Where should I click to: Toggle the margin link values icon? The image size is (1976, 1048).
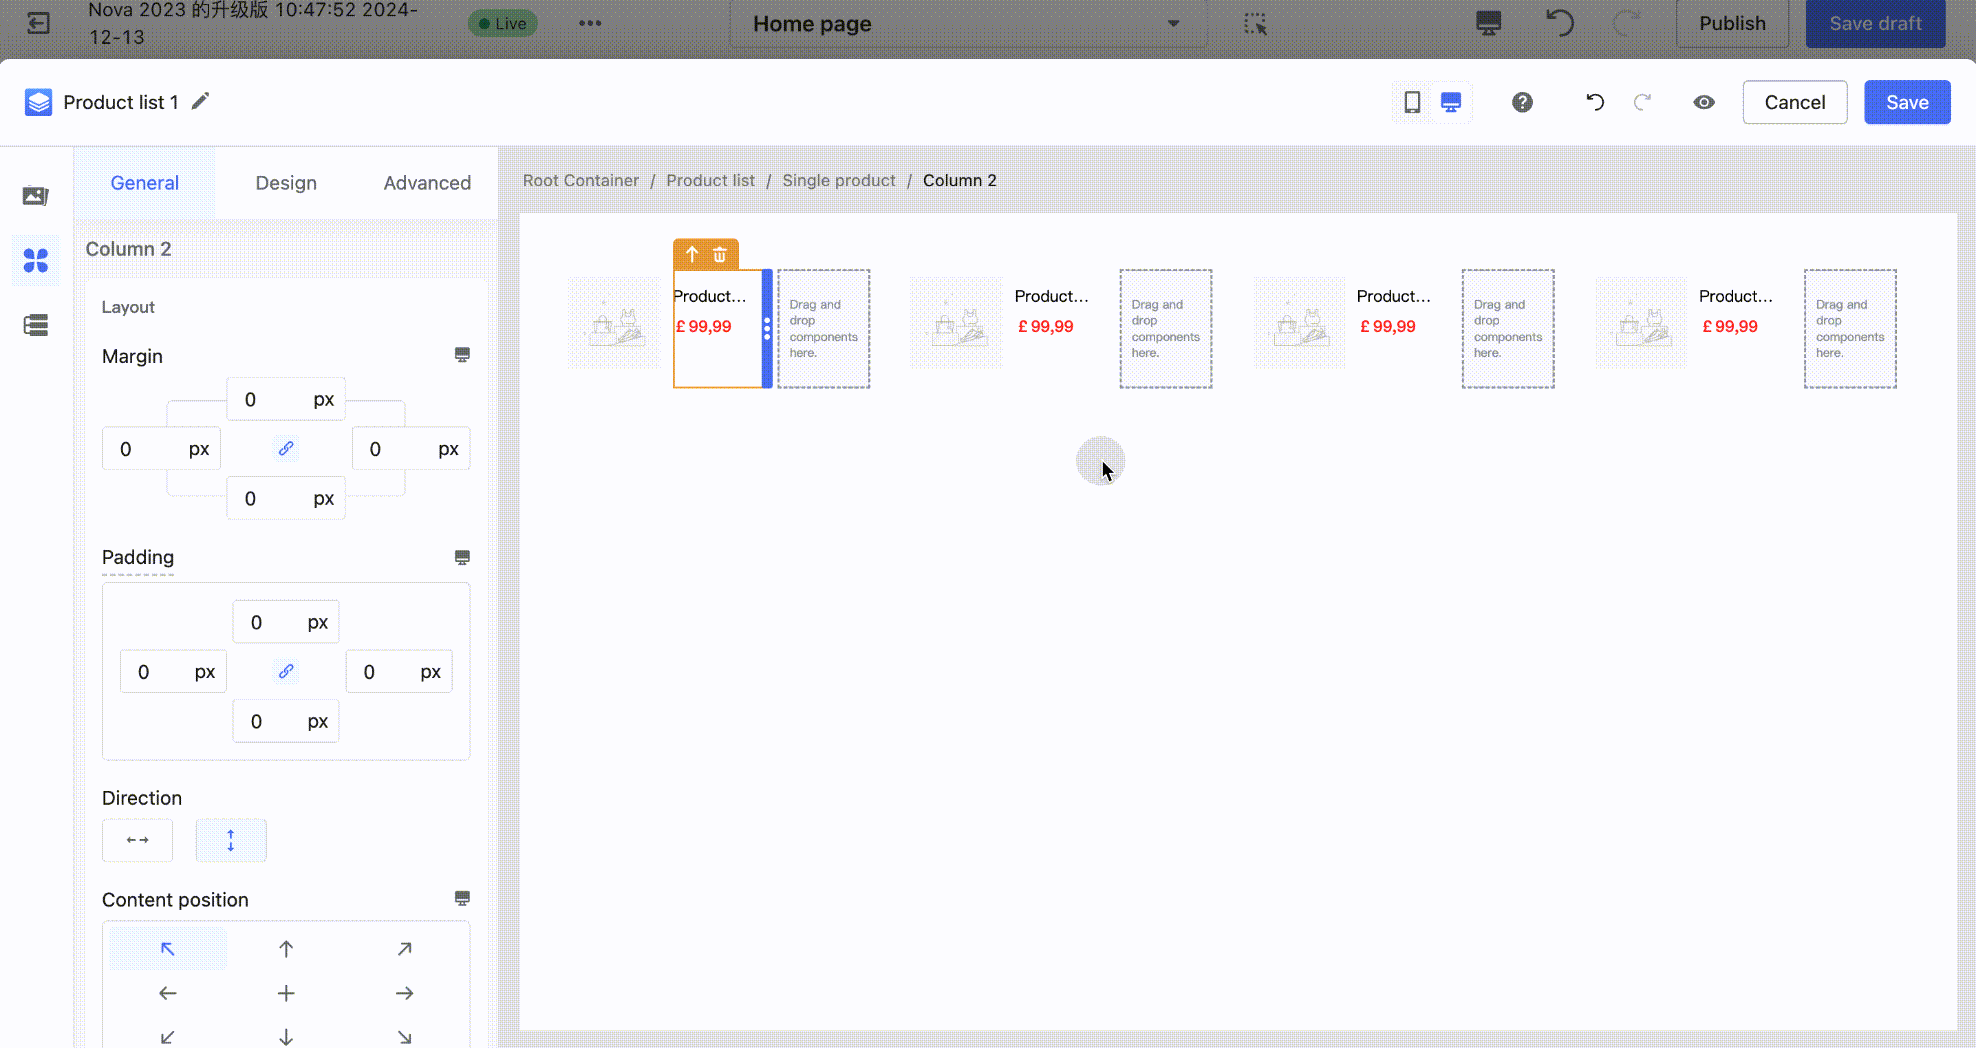[x=286, y=449]
